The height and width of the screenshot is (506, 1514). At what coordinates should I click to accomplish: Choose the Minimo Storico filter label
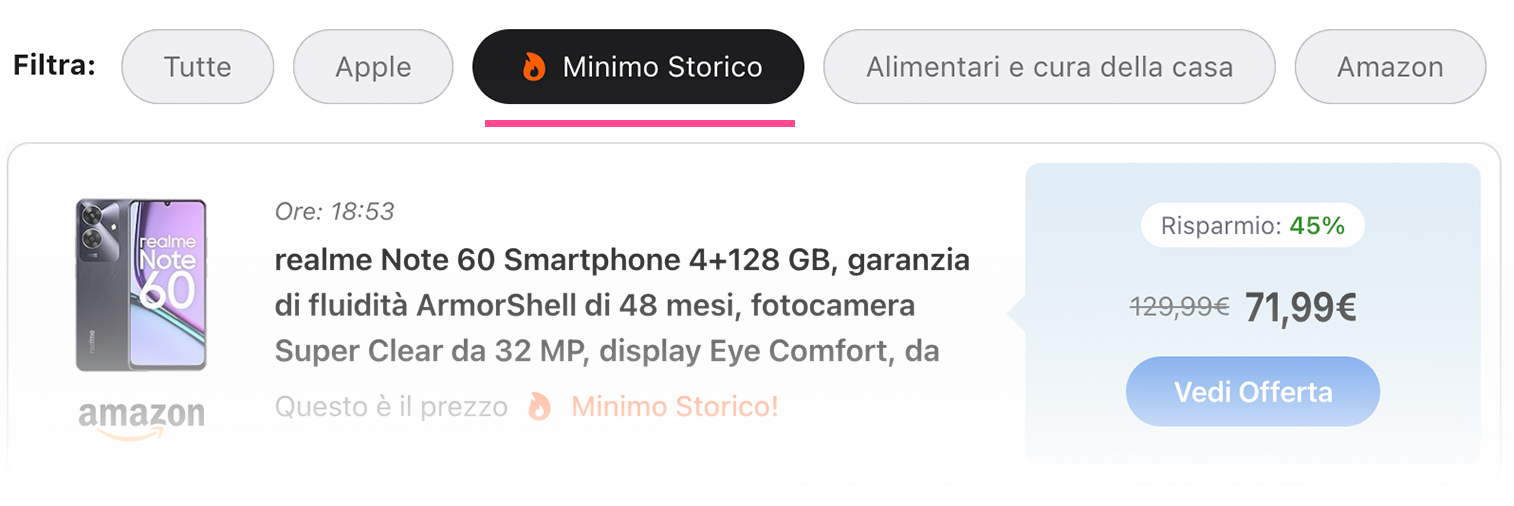(x=662, y=67)
